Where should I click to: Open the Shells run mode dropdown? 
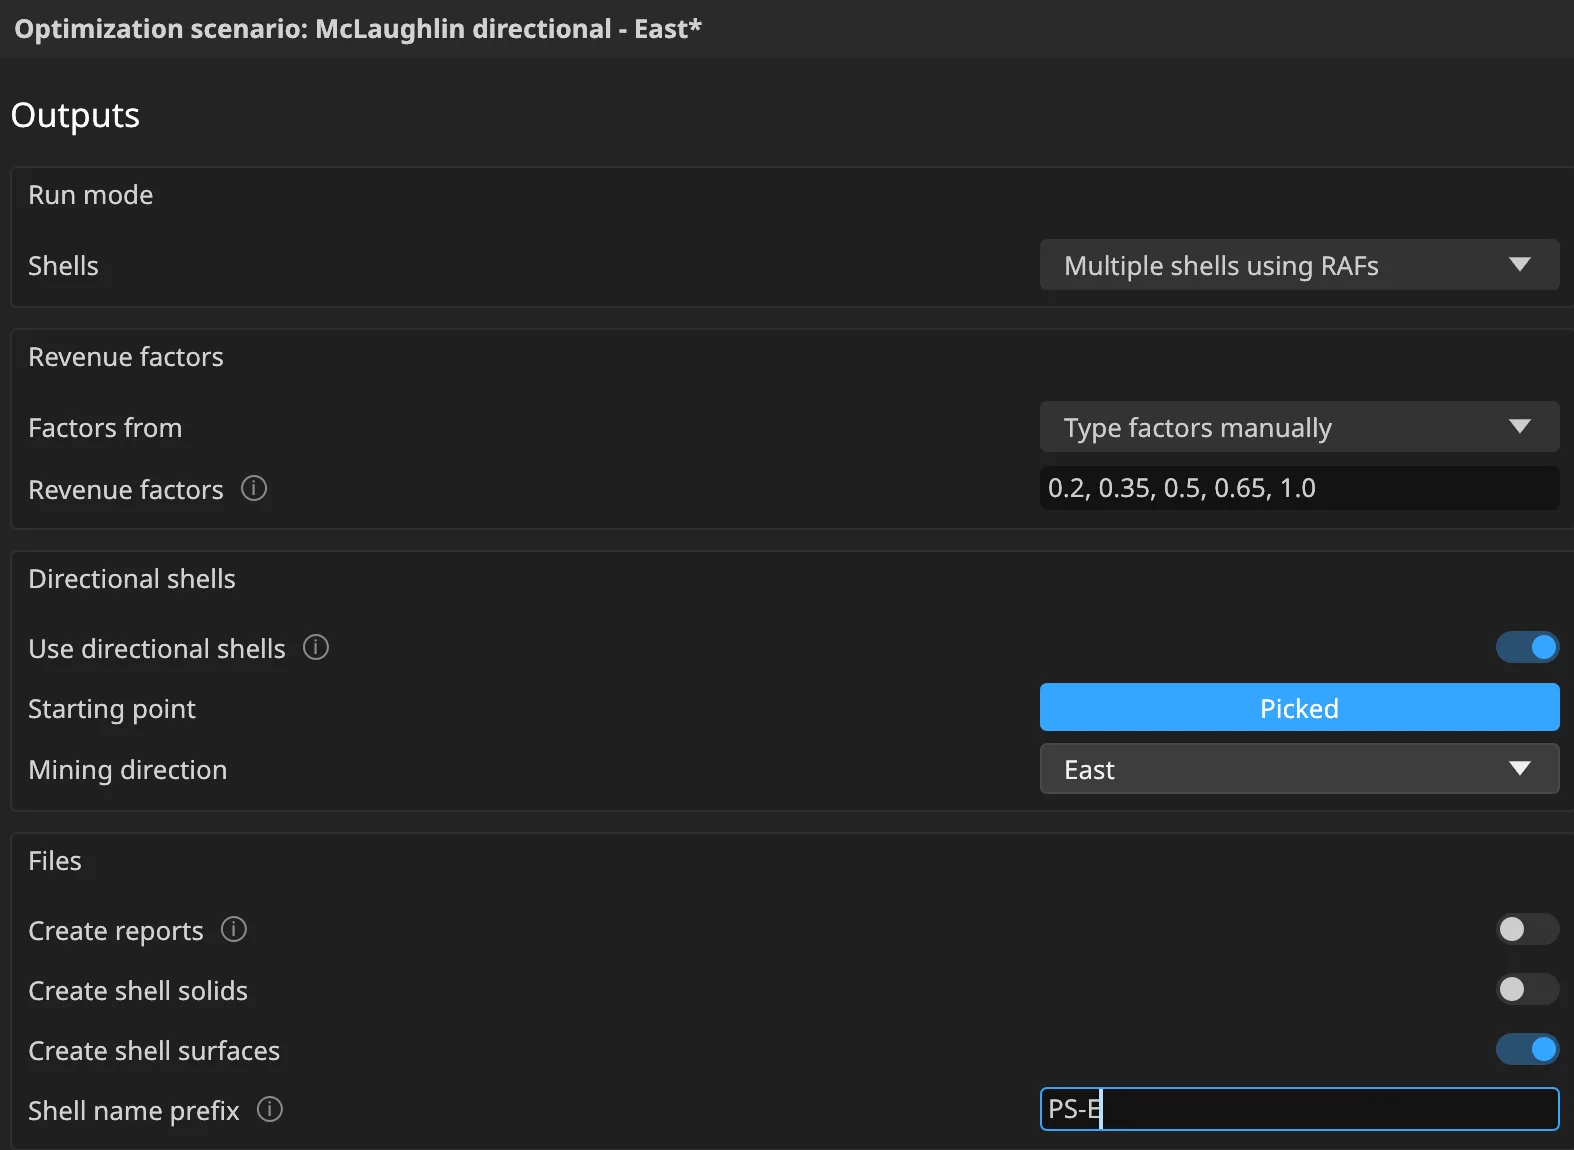pos(1299,265)
